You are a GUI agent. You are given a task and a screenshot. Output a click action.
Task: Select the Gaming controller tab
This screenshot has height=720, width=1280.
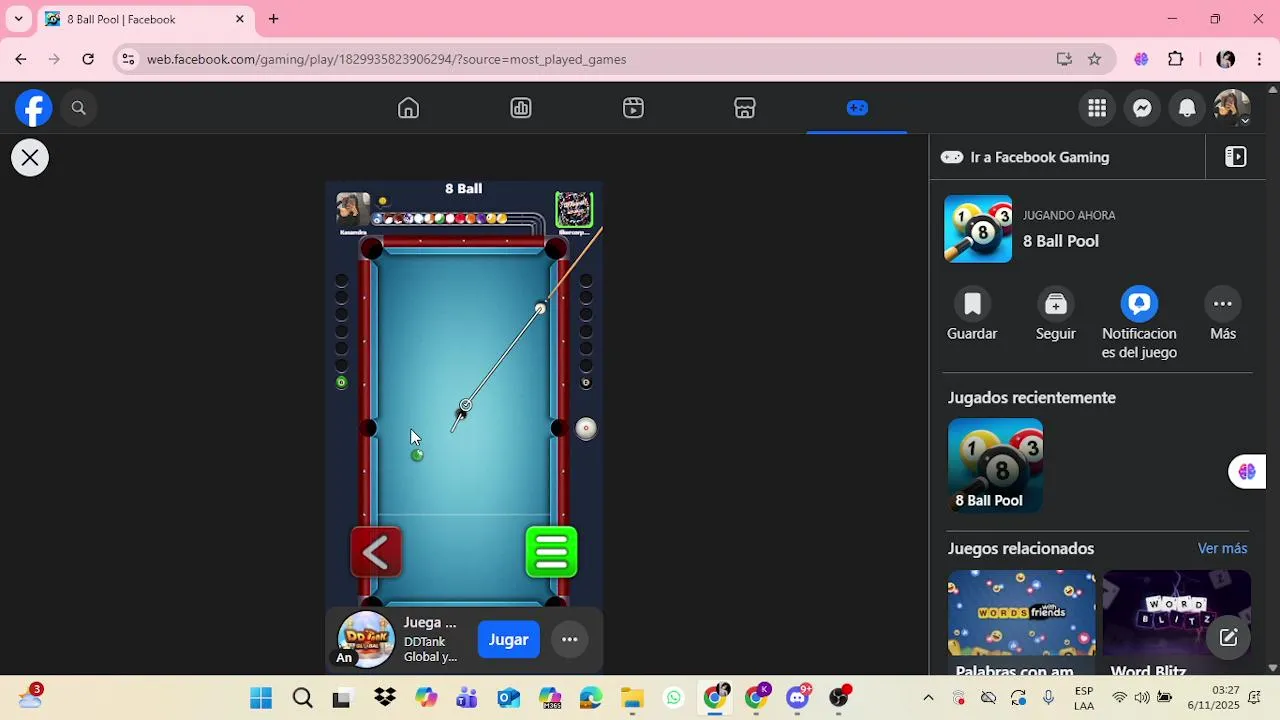click(x=857, y=108)
